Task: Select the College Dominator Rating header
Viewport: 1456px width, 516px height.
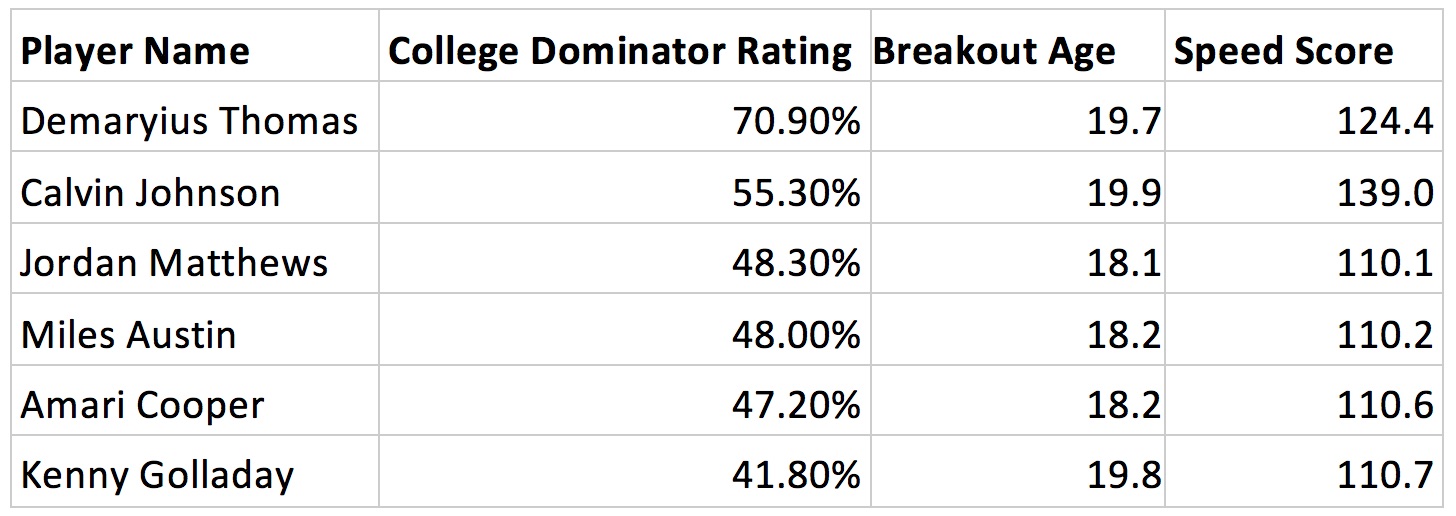Action: [x=620, y=51]
